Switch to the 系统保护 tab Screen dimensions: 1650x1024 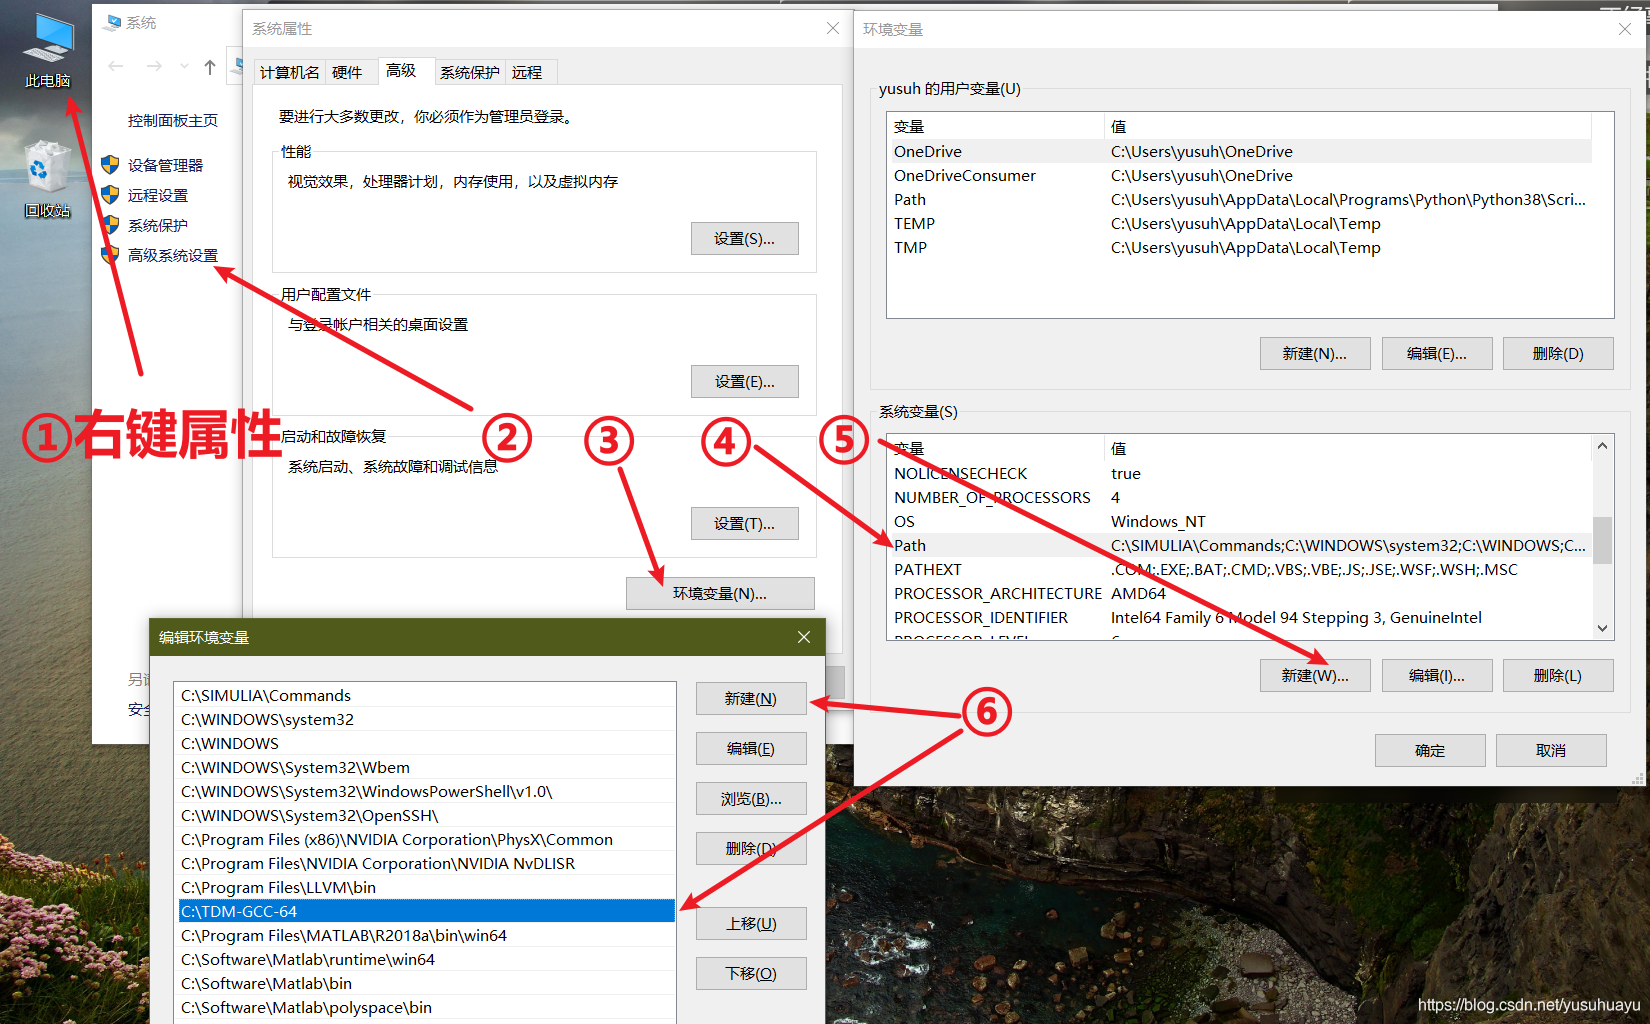click(x=469, y=72)
